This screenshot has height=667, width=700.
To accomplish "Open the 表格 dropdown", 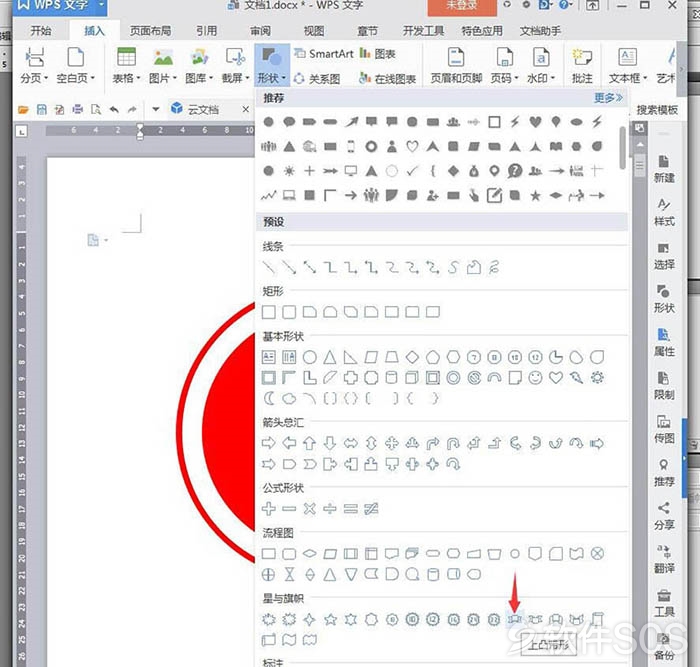I will 126,66.
